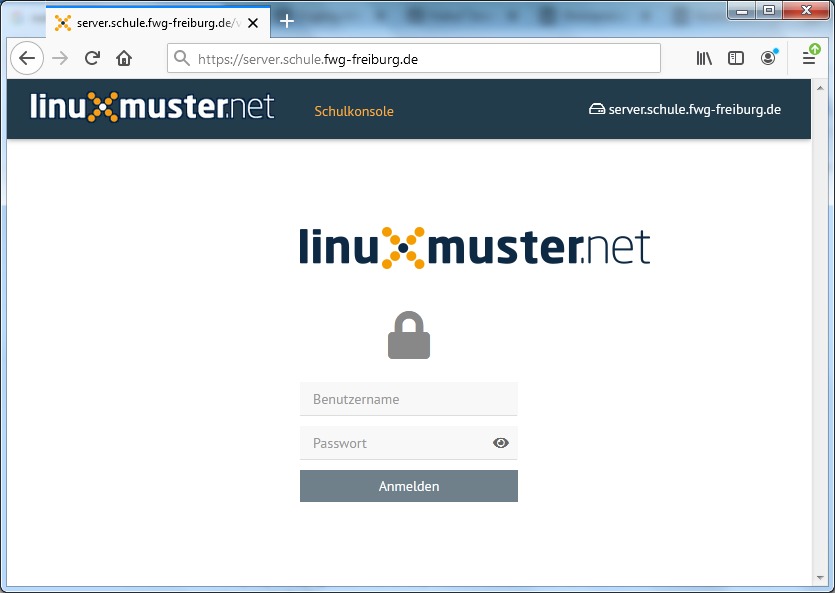Image resolution: width=835 pixels, height=593 pixels.
Task: Open the Schulkonsole menu item
Action: pos(354,111)
